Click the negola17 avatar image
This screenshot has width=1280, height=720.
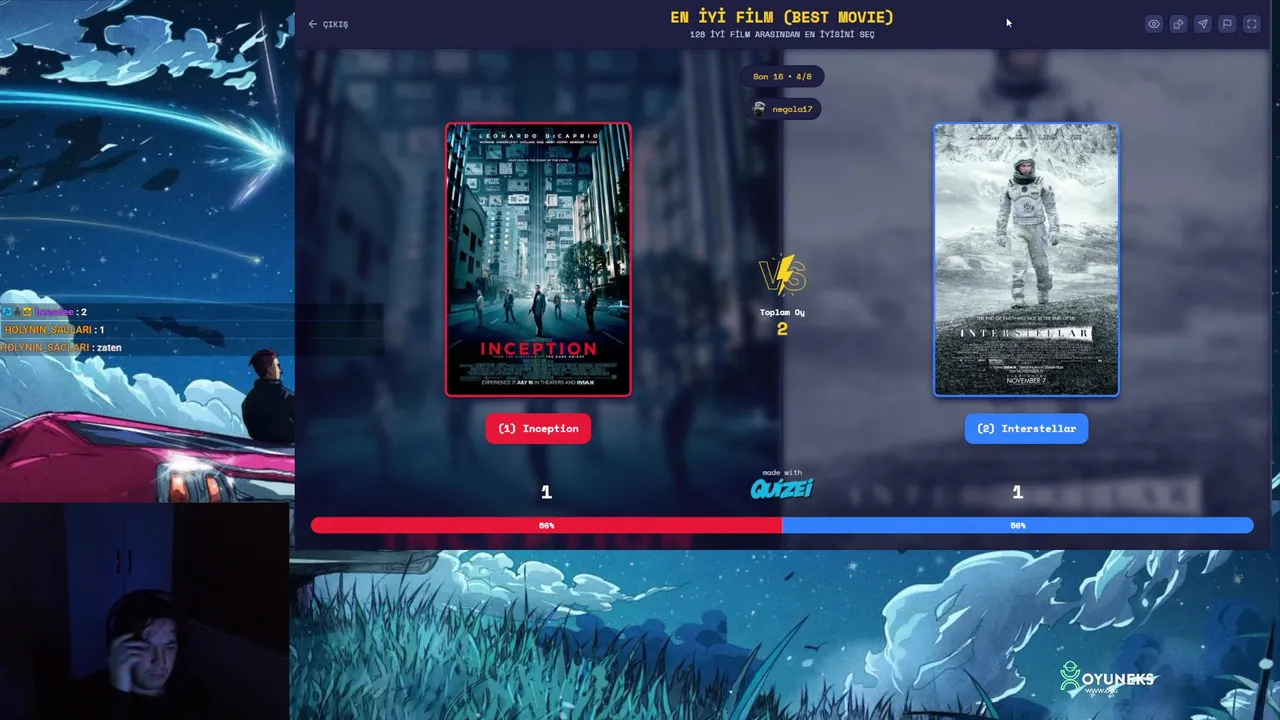760,108
